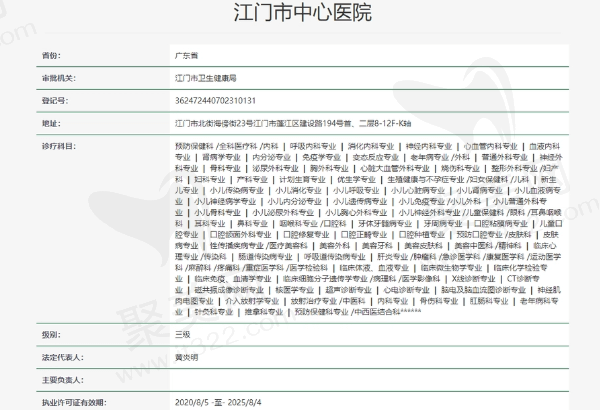Click the 广东省 value

186,56
